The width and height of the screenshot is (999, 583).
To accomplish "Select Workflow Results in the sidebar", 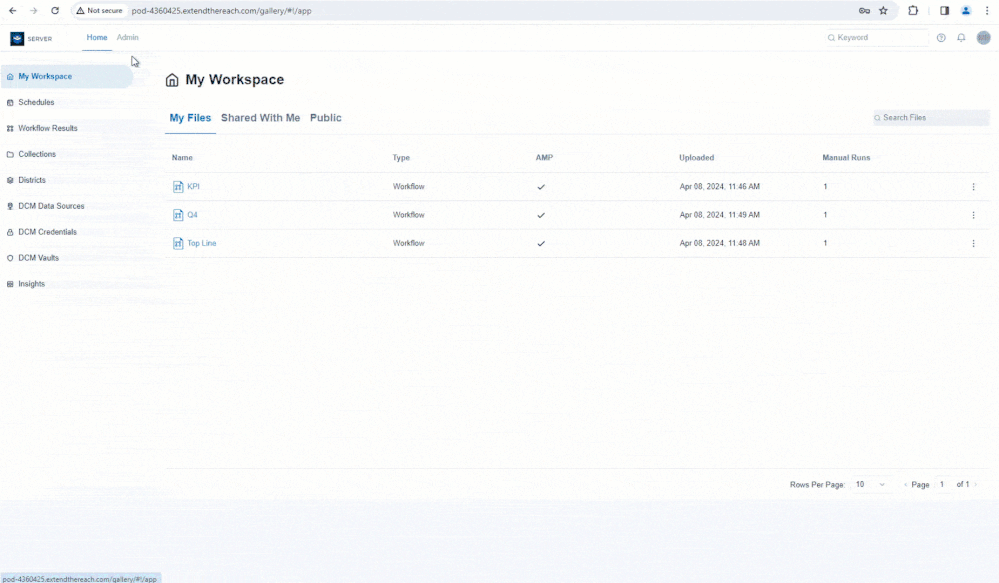I will click(x=45, y=128).
